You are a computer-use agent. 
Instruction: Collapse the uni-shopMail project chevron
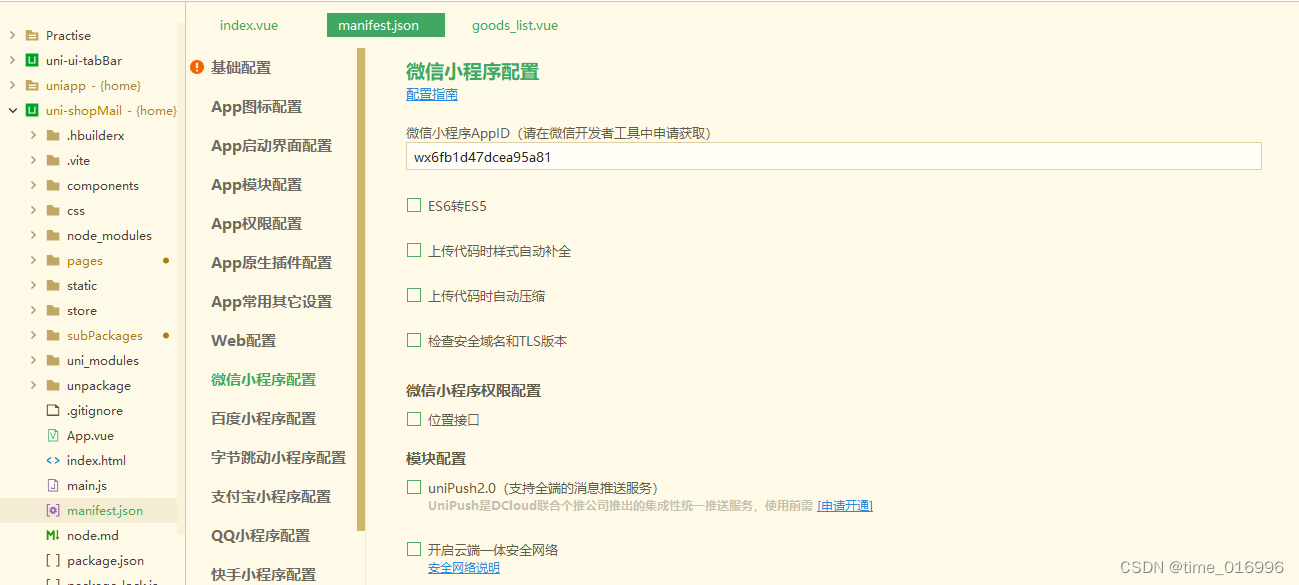click(12, 110)
